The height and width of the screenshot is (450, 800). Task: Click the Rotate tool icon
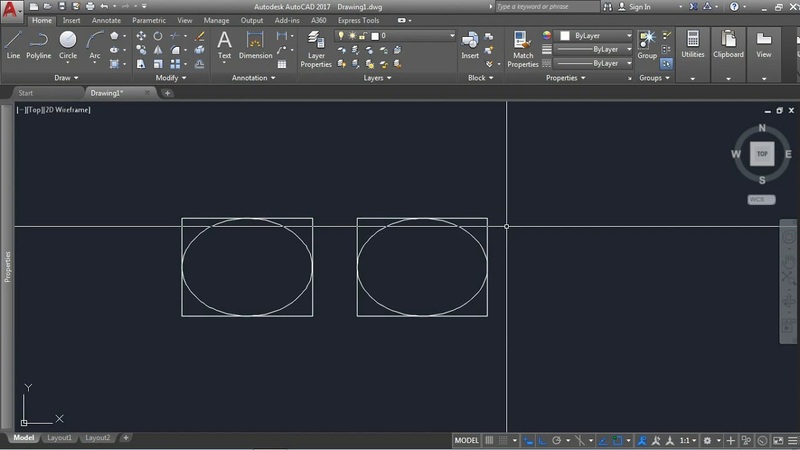click(158, 36)
